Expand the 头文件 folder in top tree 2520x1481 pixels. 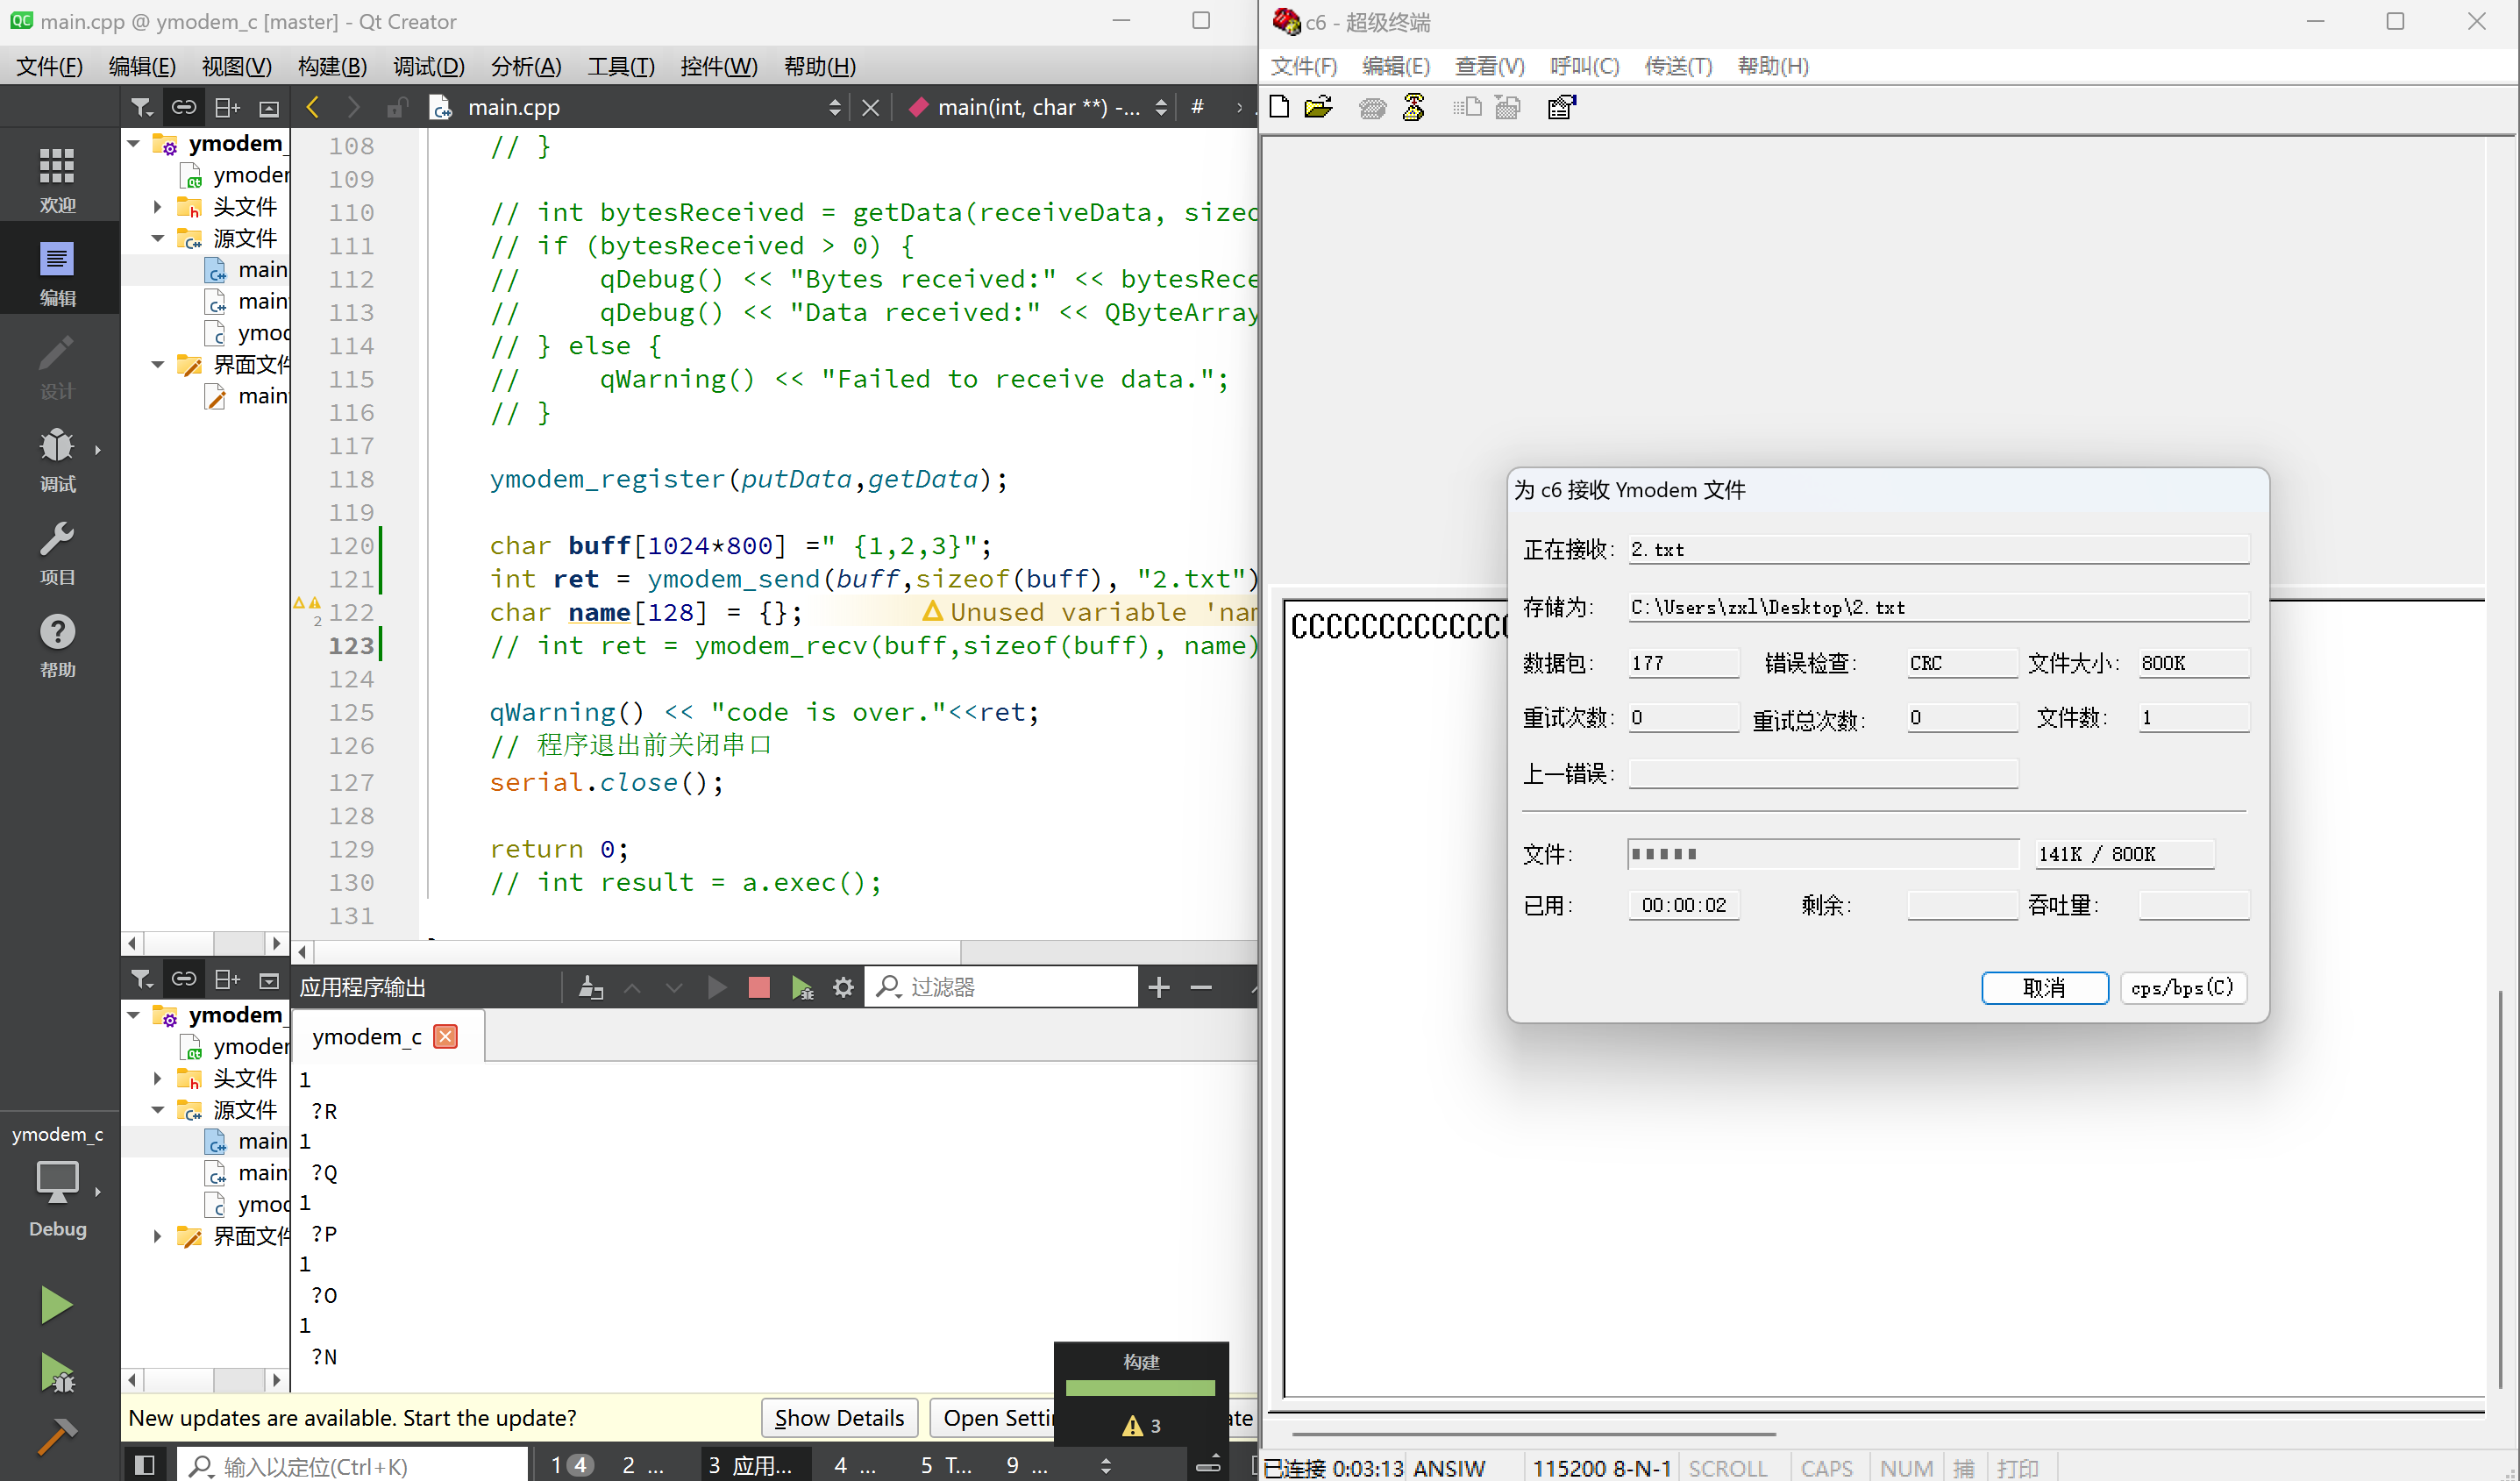[x=158, y=207]
